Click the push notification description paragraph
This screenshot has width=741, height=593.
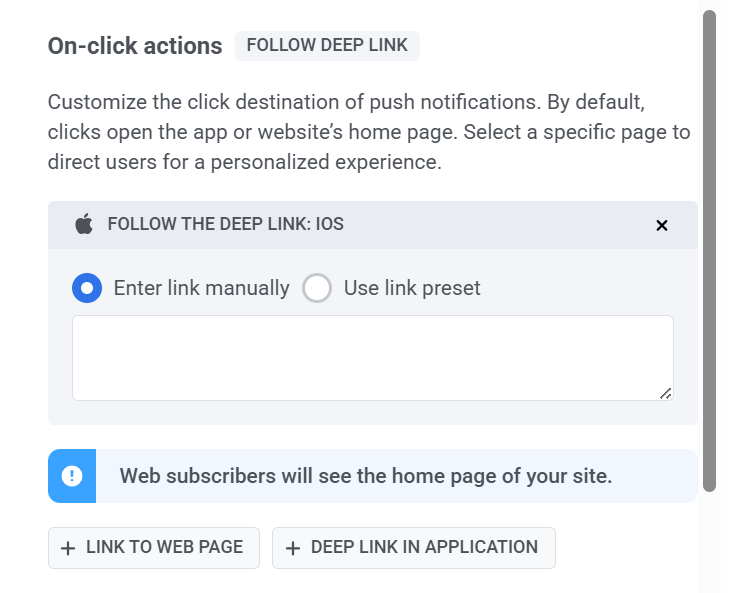pos(368,132)
